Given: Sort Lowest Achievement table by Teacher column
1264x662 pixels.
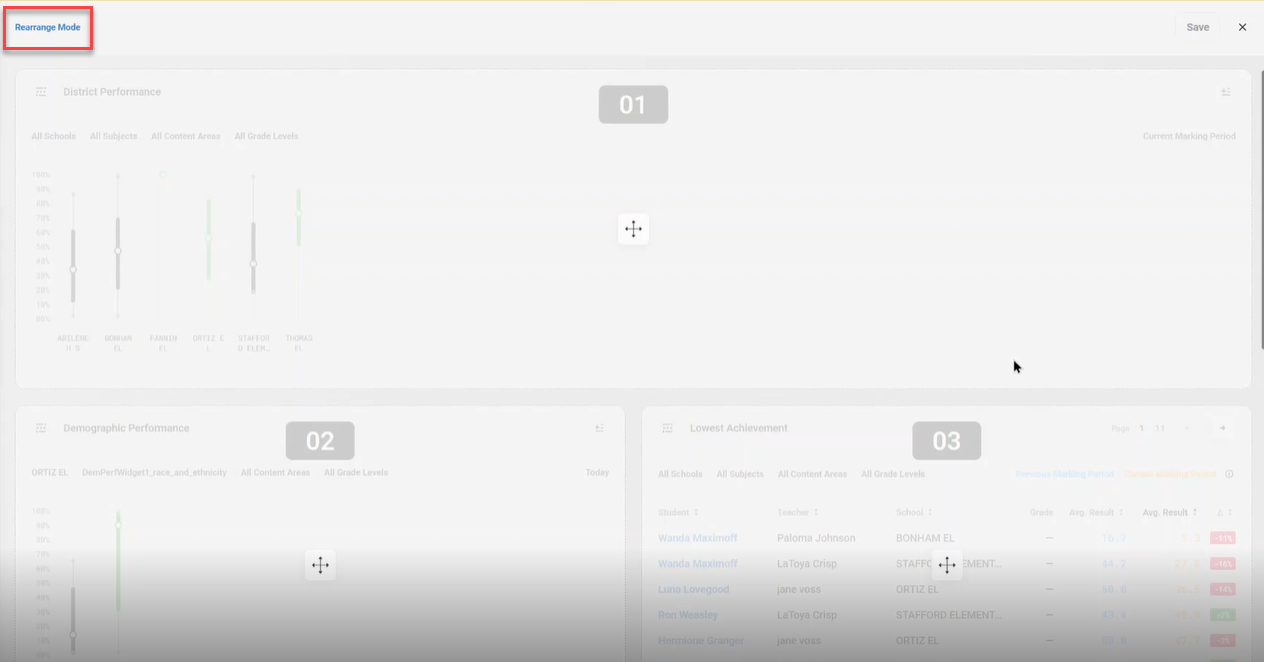Looking at the screenshot, I should tap(797, 512).
